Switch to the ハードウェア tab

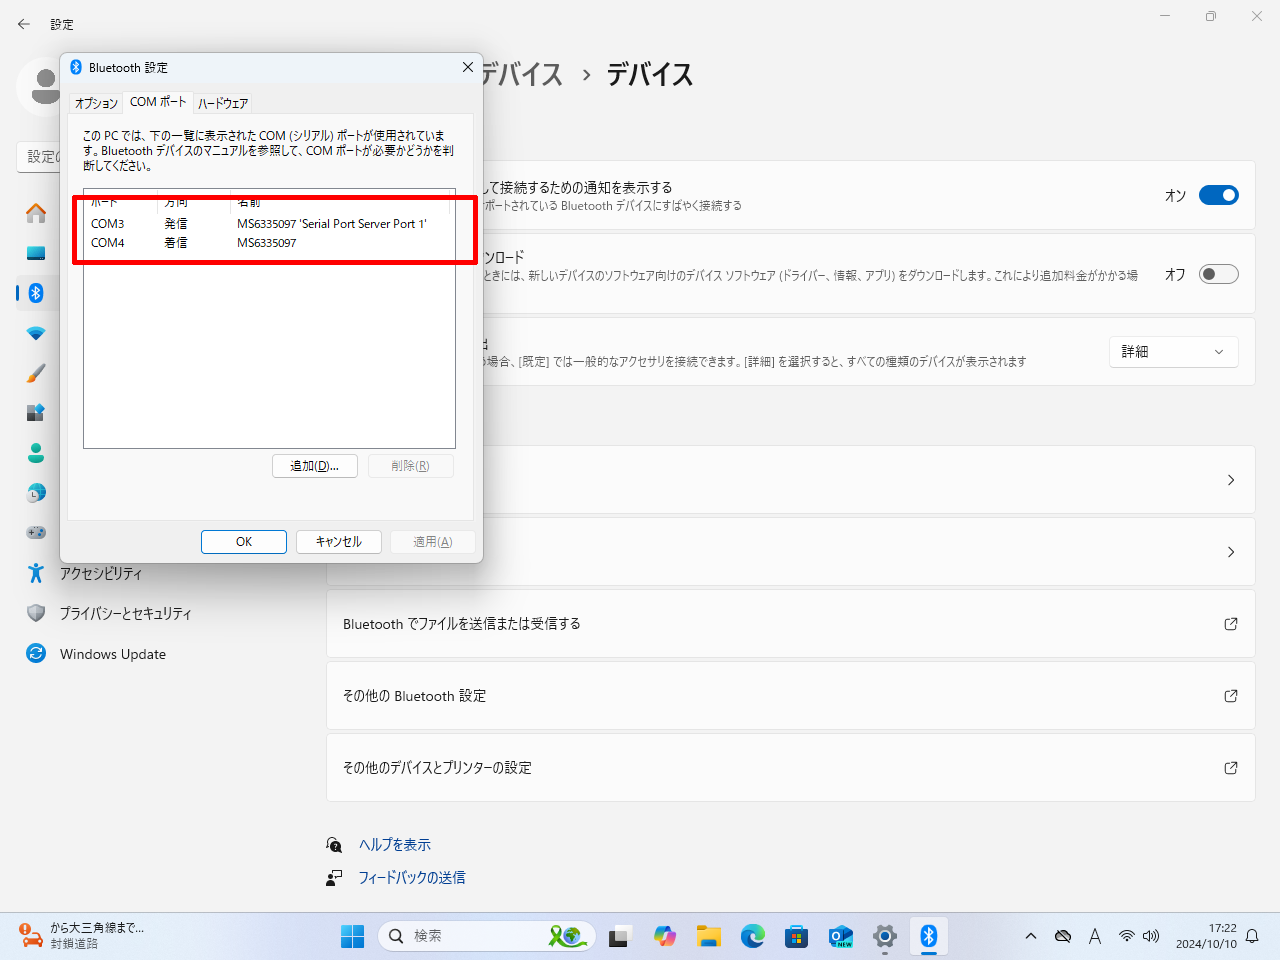223,103
